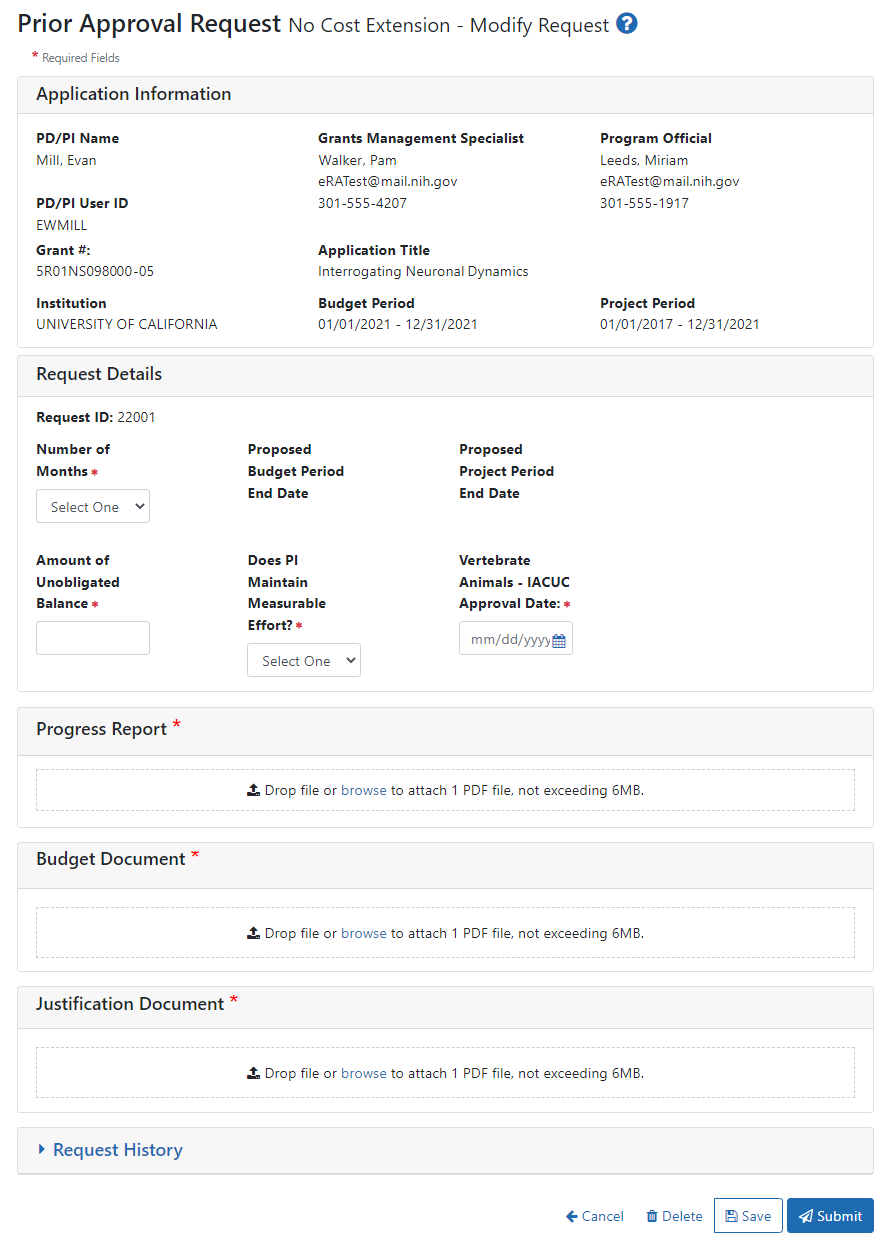Click browse link under Justification Document
This screenshot has width=890, height=1250.
point(364,1073)
